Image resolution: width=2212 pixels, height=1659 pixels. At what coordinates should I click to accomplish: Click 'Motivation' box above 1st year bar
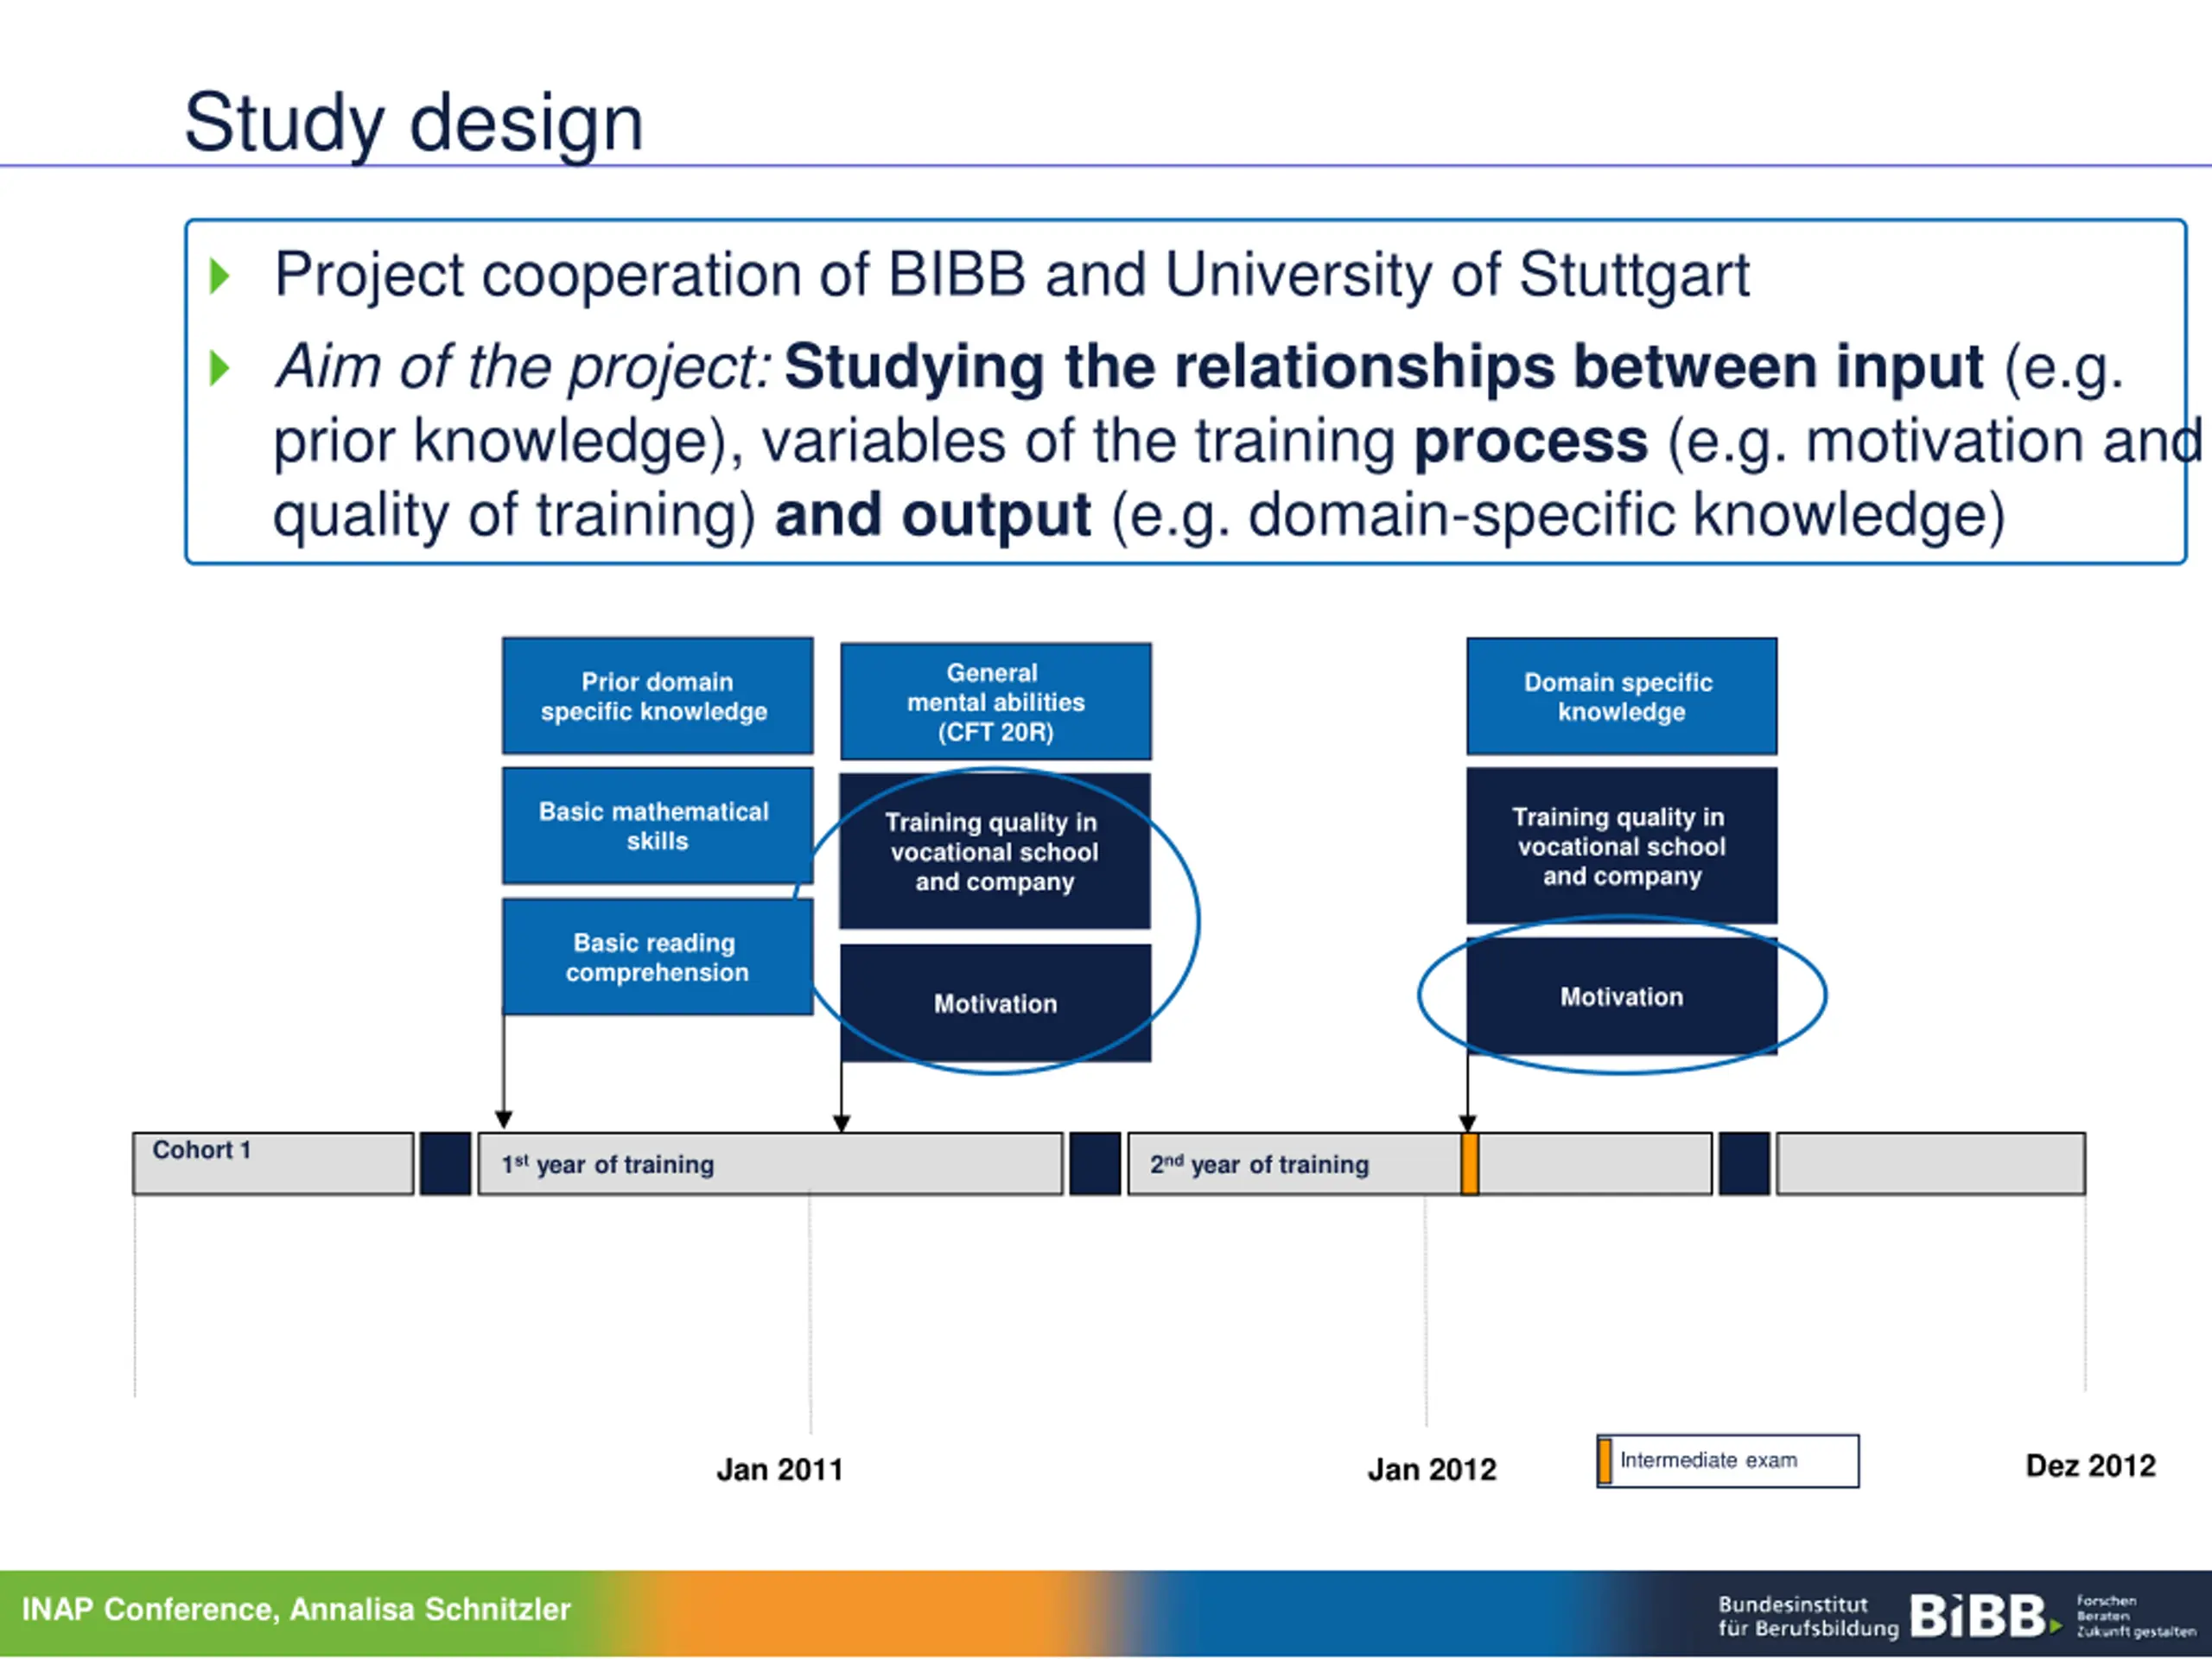996,1003
